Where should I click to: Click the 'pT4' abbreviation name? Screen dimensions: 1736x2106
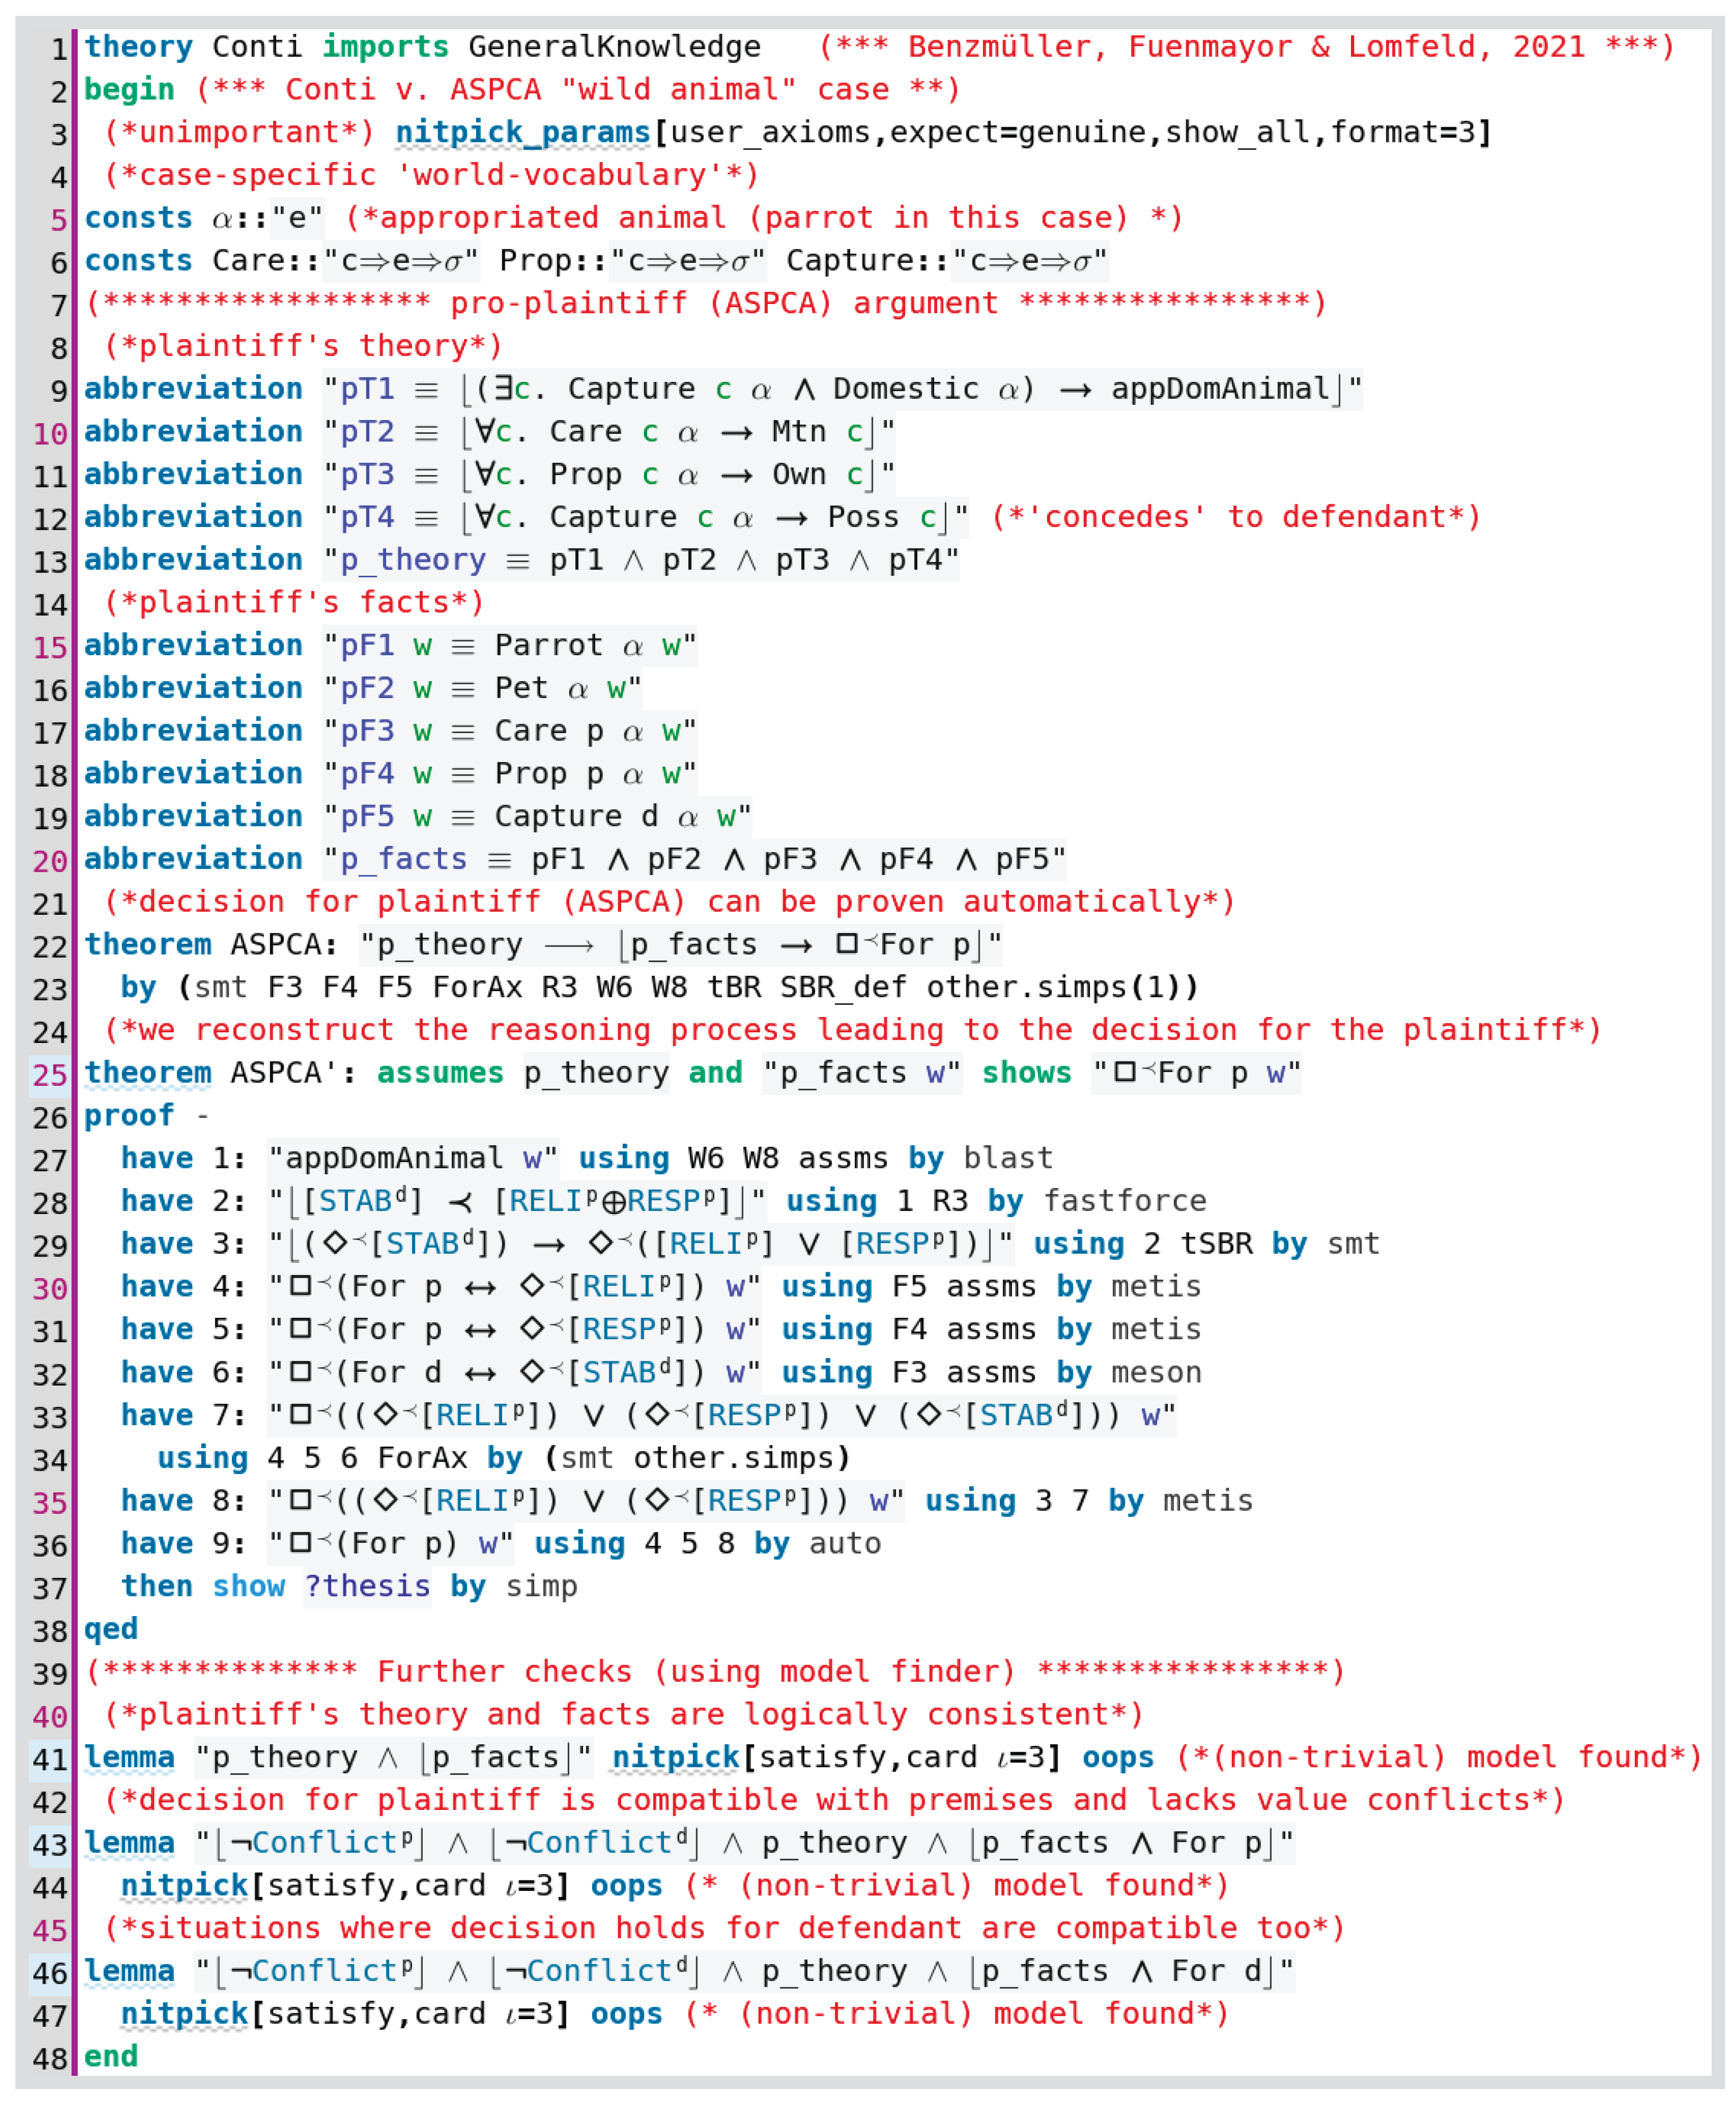pos(367,517)
